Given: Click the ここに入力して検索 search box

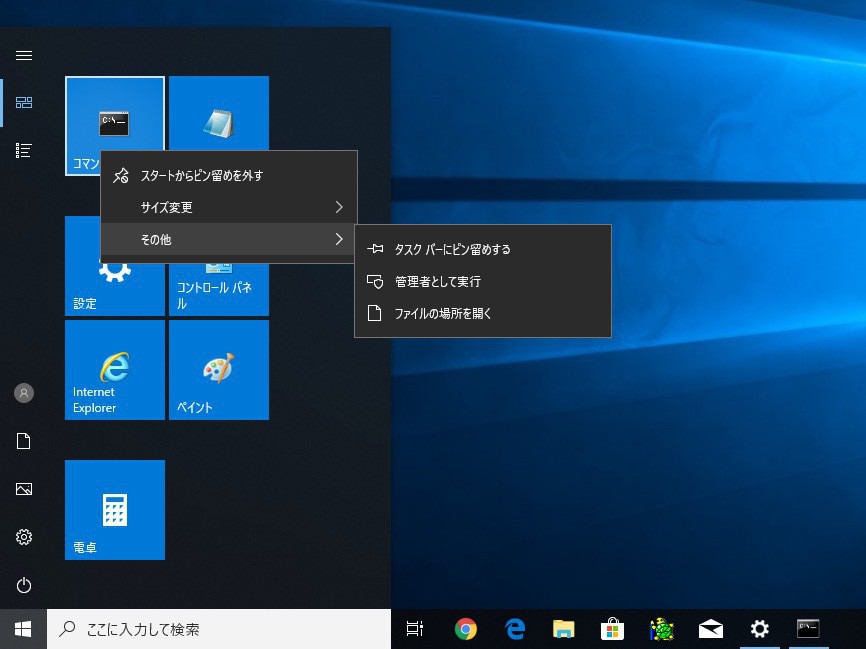Looking at the screenshot, I should pos(218,629).
